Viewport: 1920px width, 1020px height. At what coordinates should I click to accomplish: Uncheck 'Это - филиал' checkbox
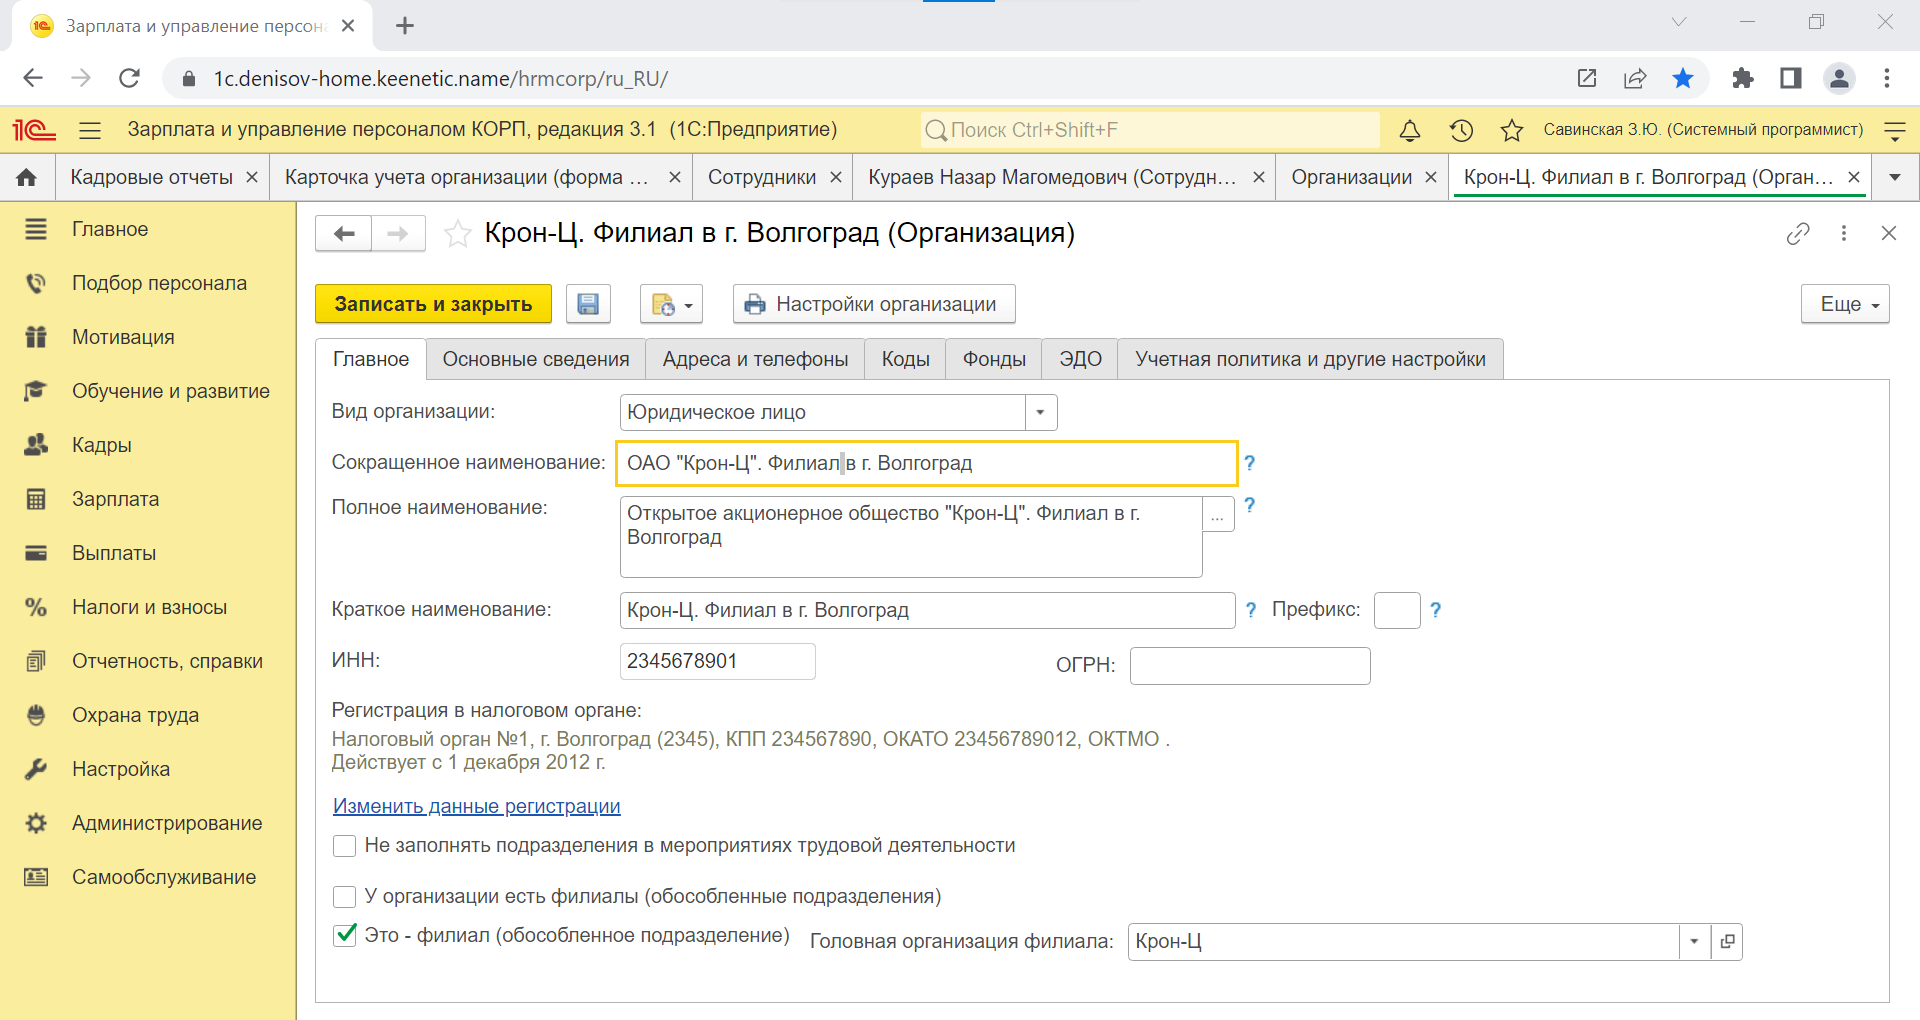tap(345, 935)
